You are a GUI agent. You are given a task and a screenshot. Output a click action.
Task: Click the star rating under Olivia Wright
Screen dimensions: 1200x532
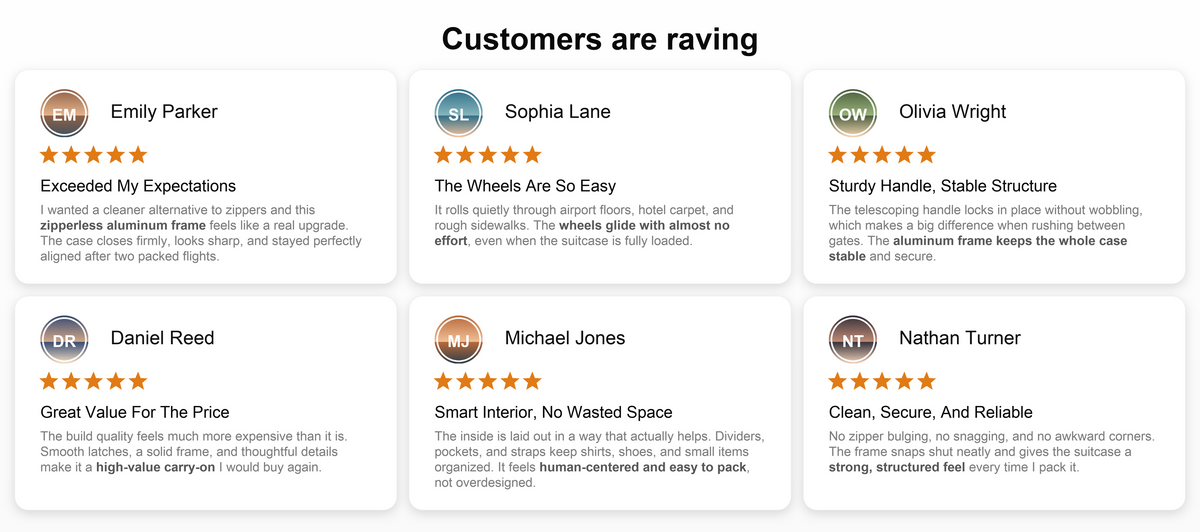coord(882,155)
